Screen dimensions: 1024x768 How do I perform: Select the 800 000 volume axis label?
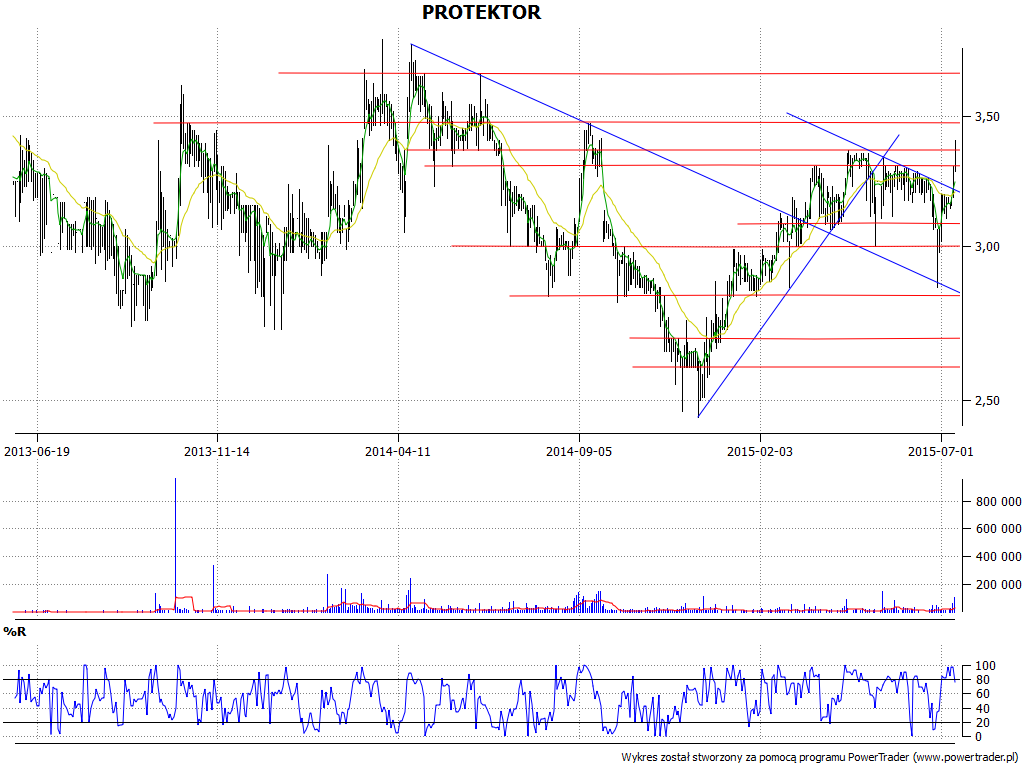(999, 502)
